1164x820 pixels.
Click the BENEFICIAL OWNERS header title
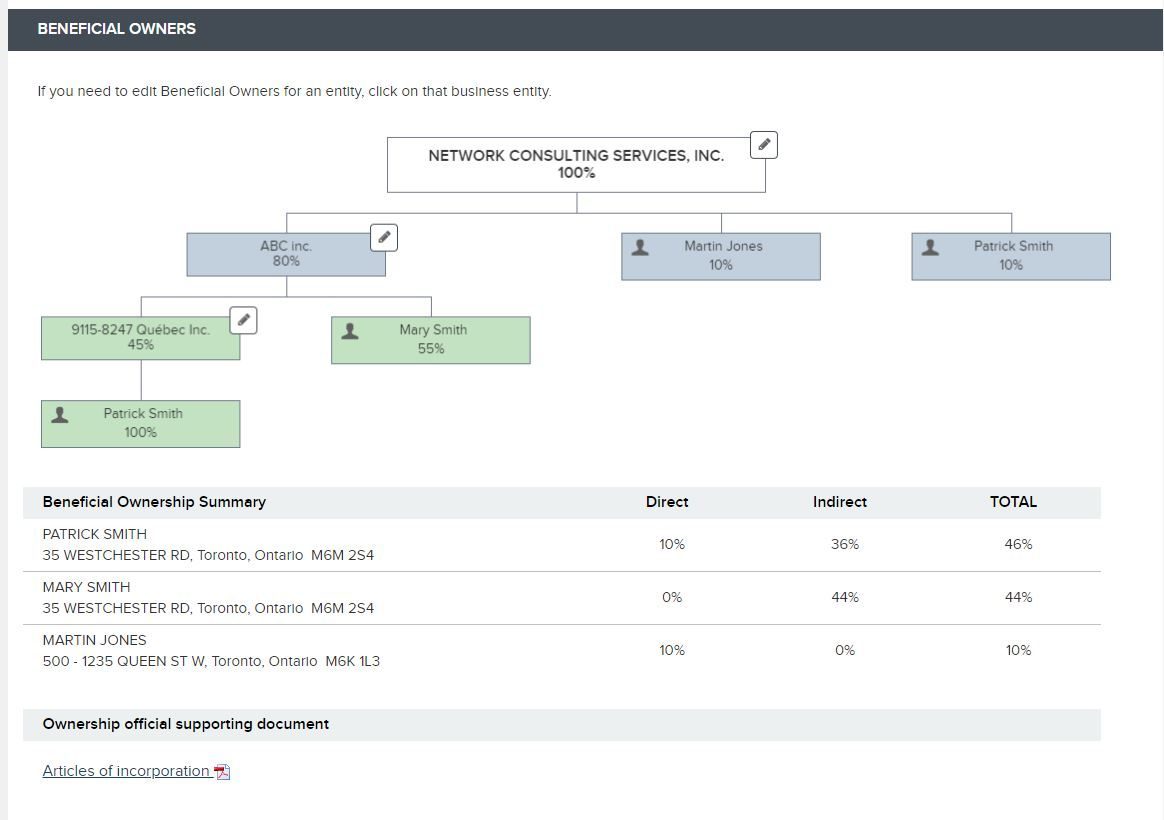click(117, 29)
